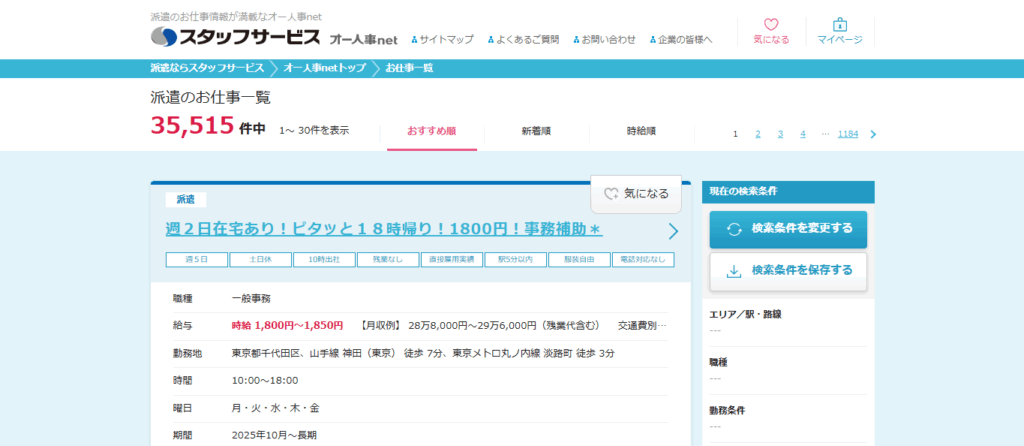Image resolution: width=1024 pixels, height=446 pixels.
Task: Switch to 新着順 sort tab
Action: point(536,131)
